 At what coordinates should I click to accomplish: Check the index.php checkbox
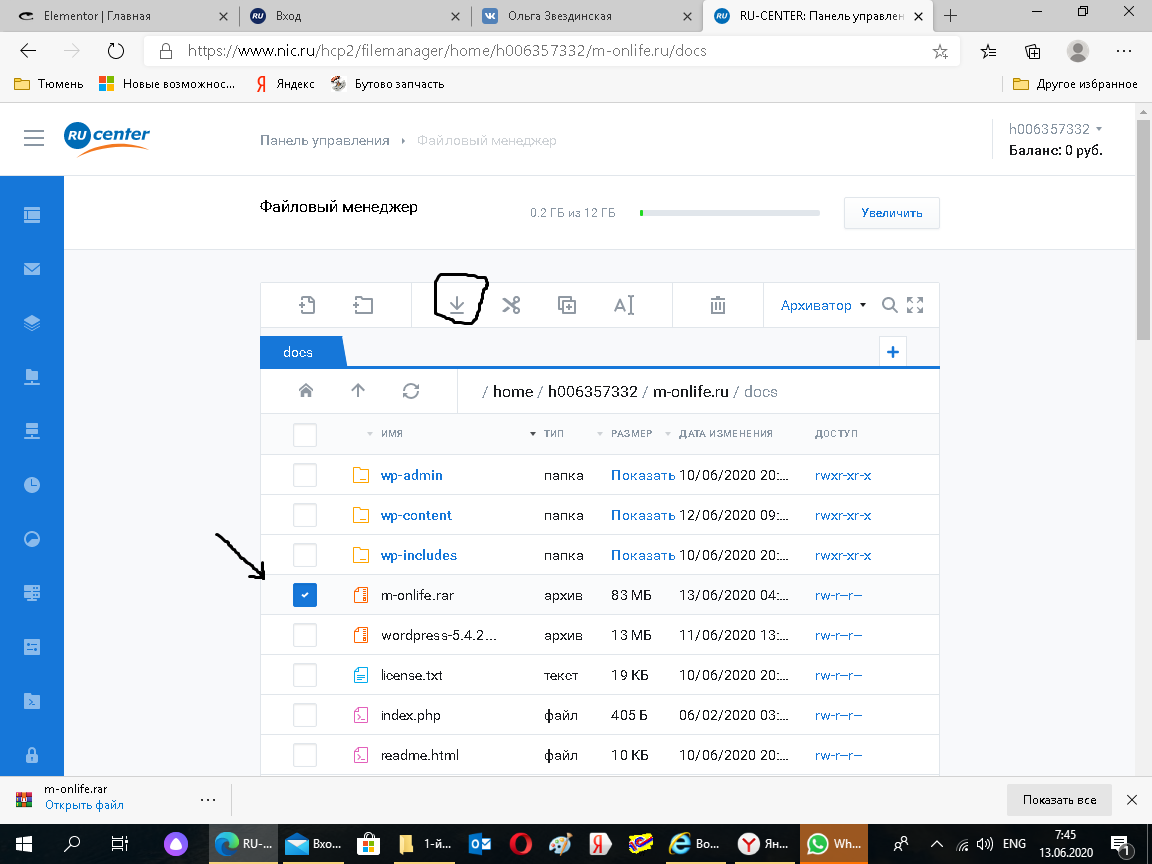point(305,715)
